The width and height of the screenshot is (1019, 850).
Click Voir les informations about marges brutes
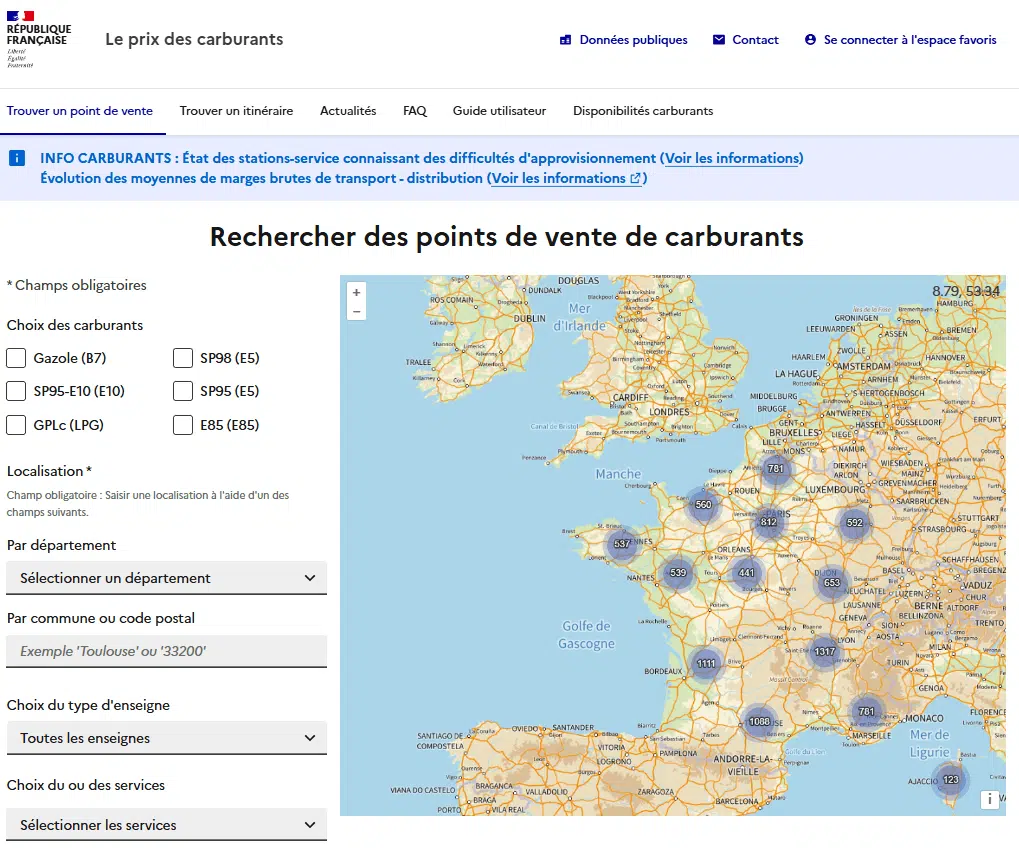(567, 178)
